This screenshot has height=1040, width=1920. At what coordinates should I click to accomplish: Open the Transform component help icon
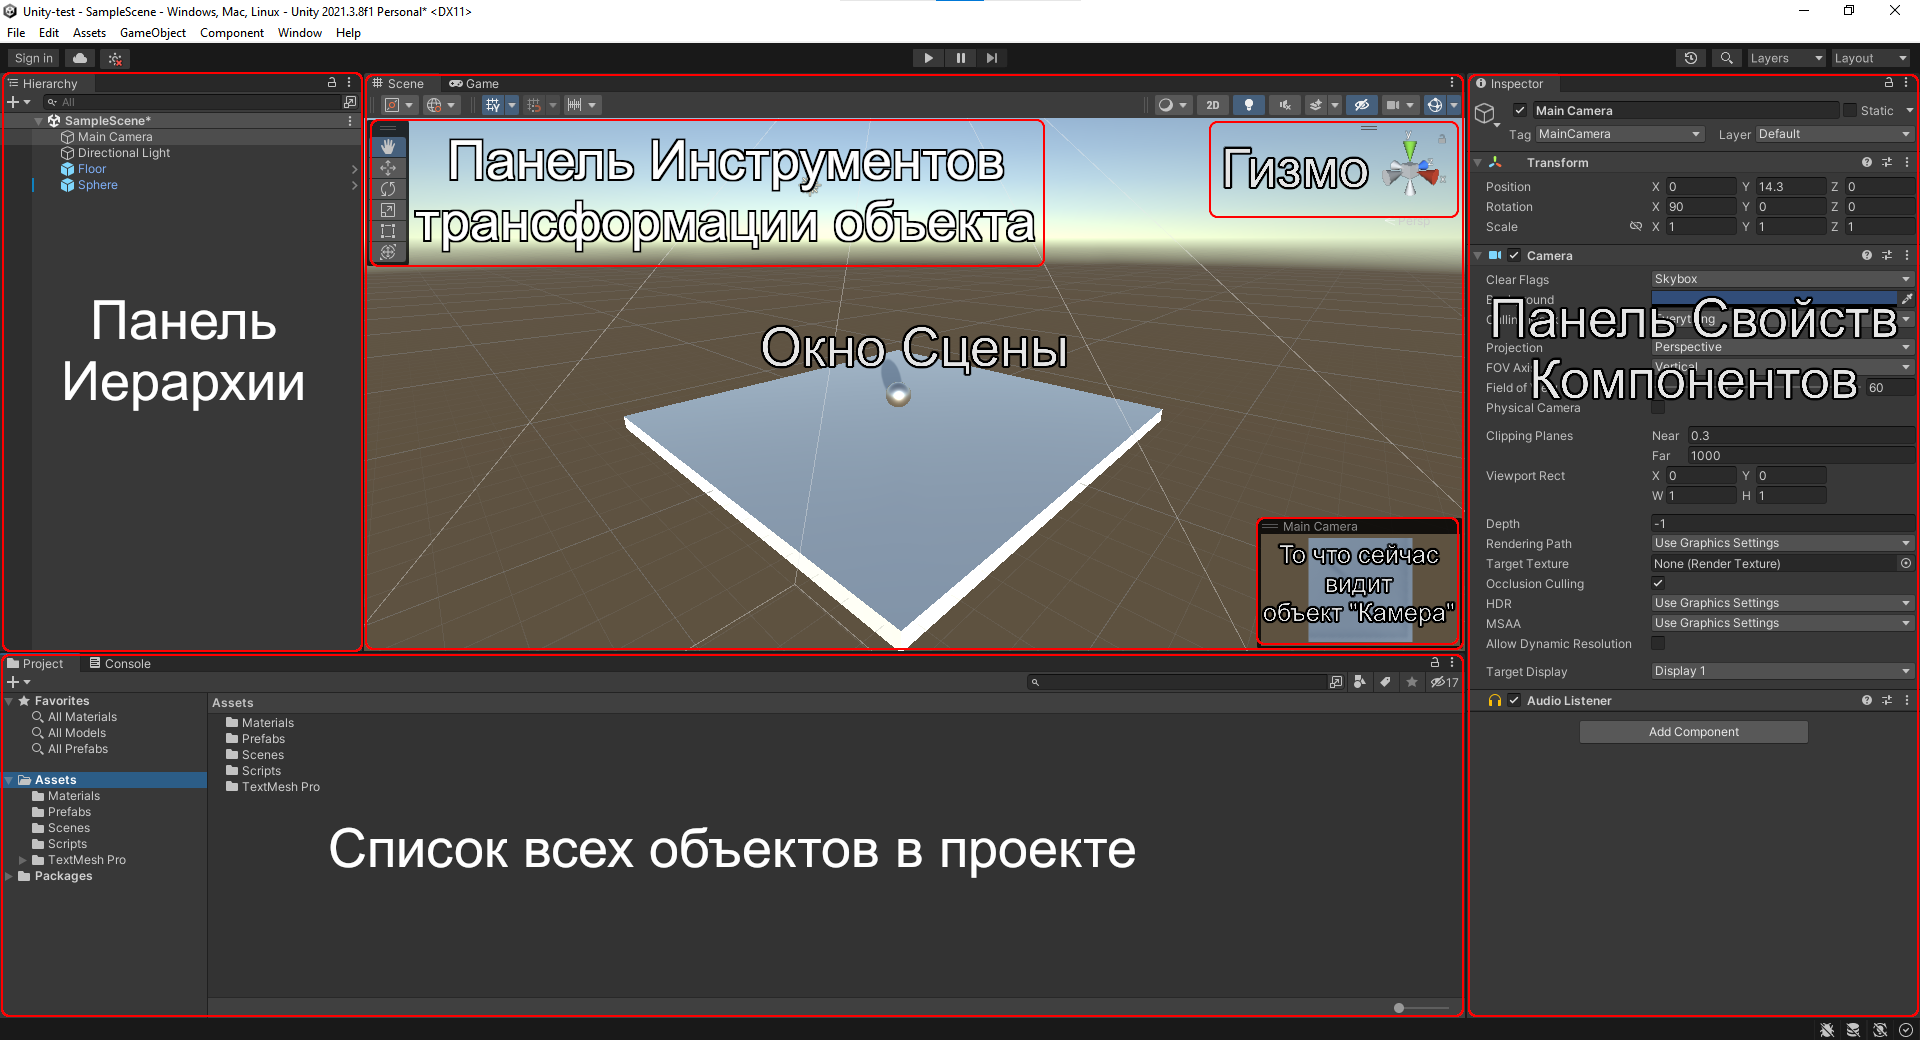(1866, 162)
